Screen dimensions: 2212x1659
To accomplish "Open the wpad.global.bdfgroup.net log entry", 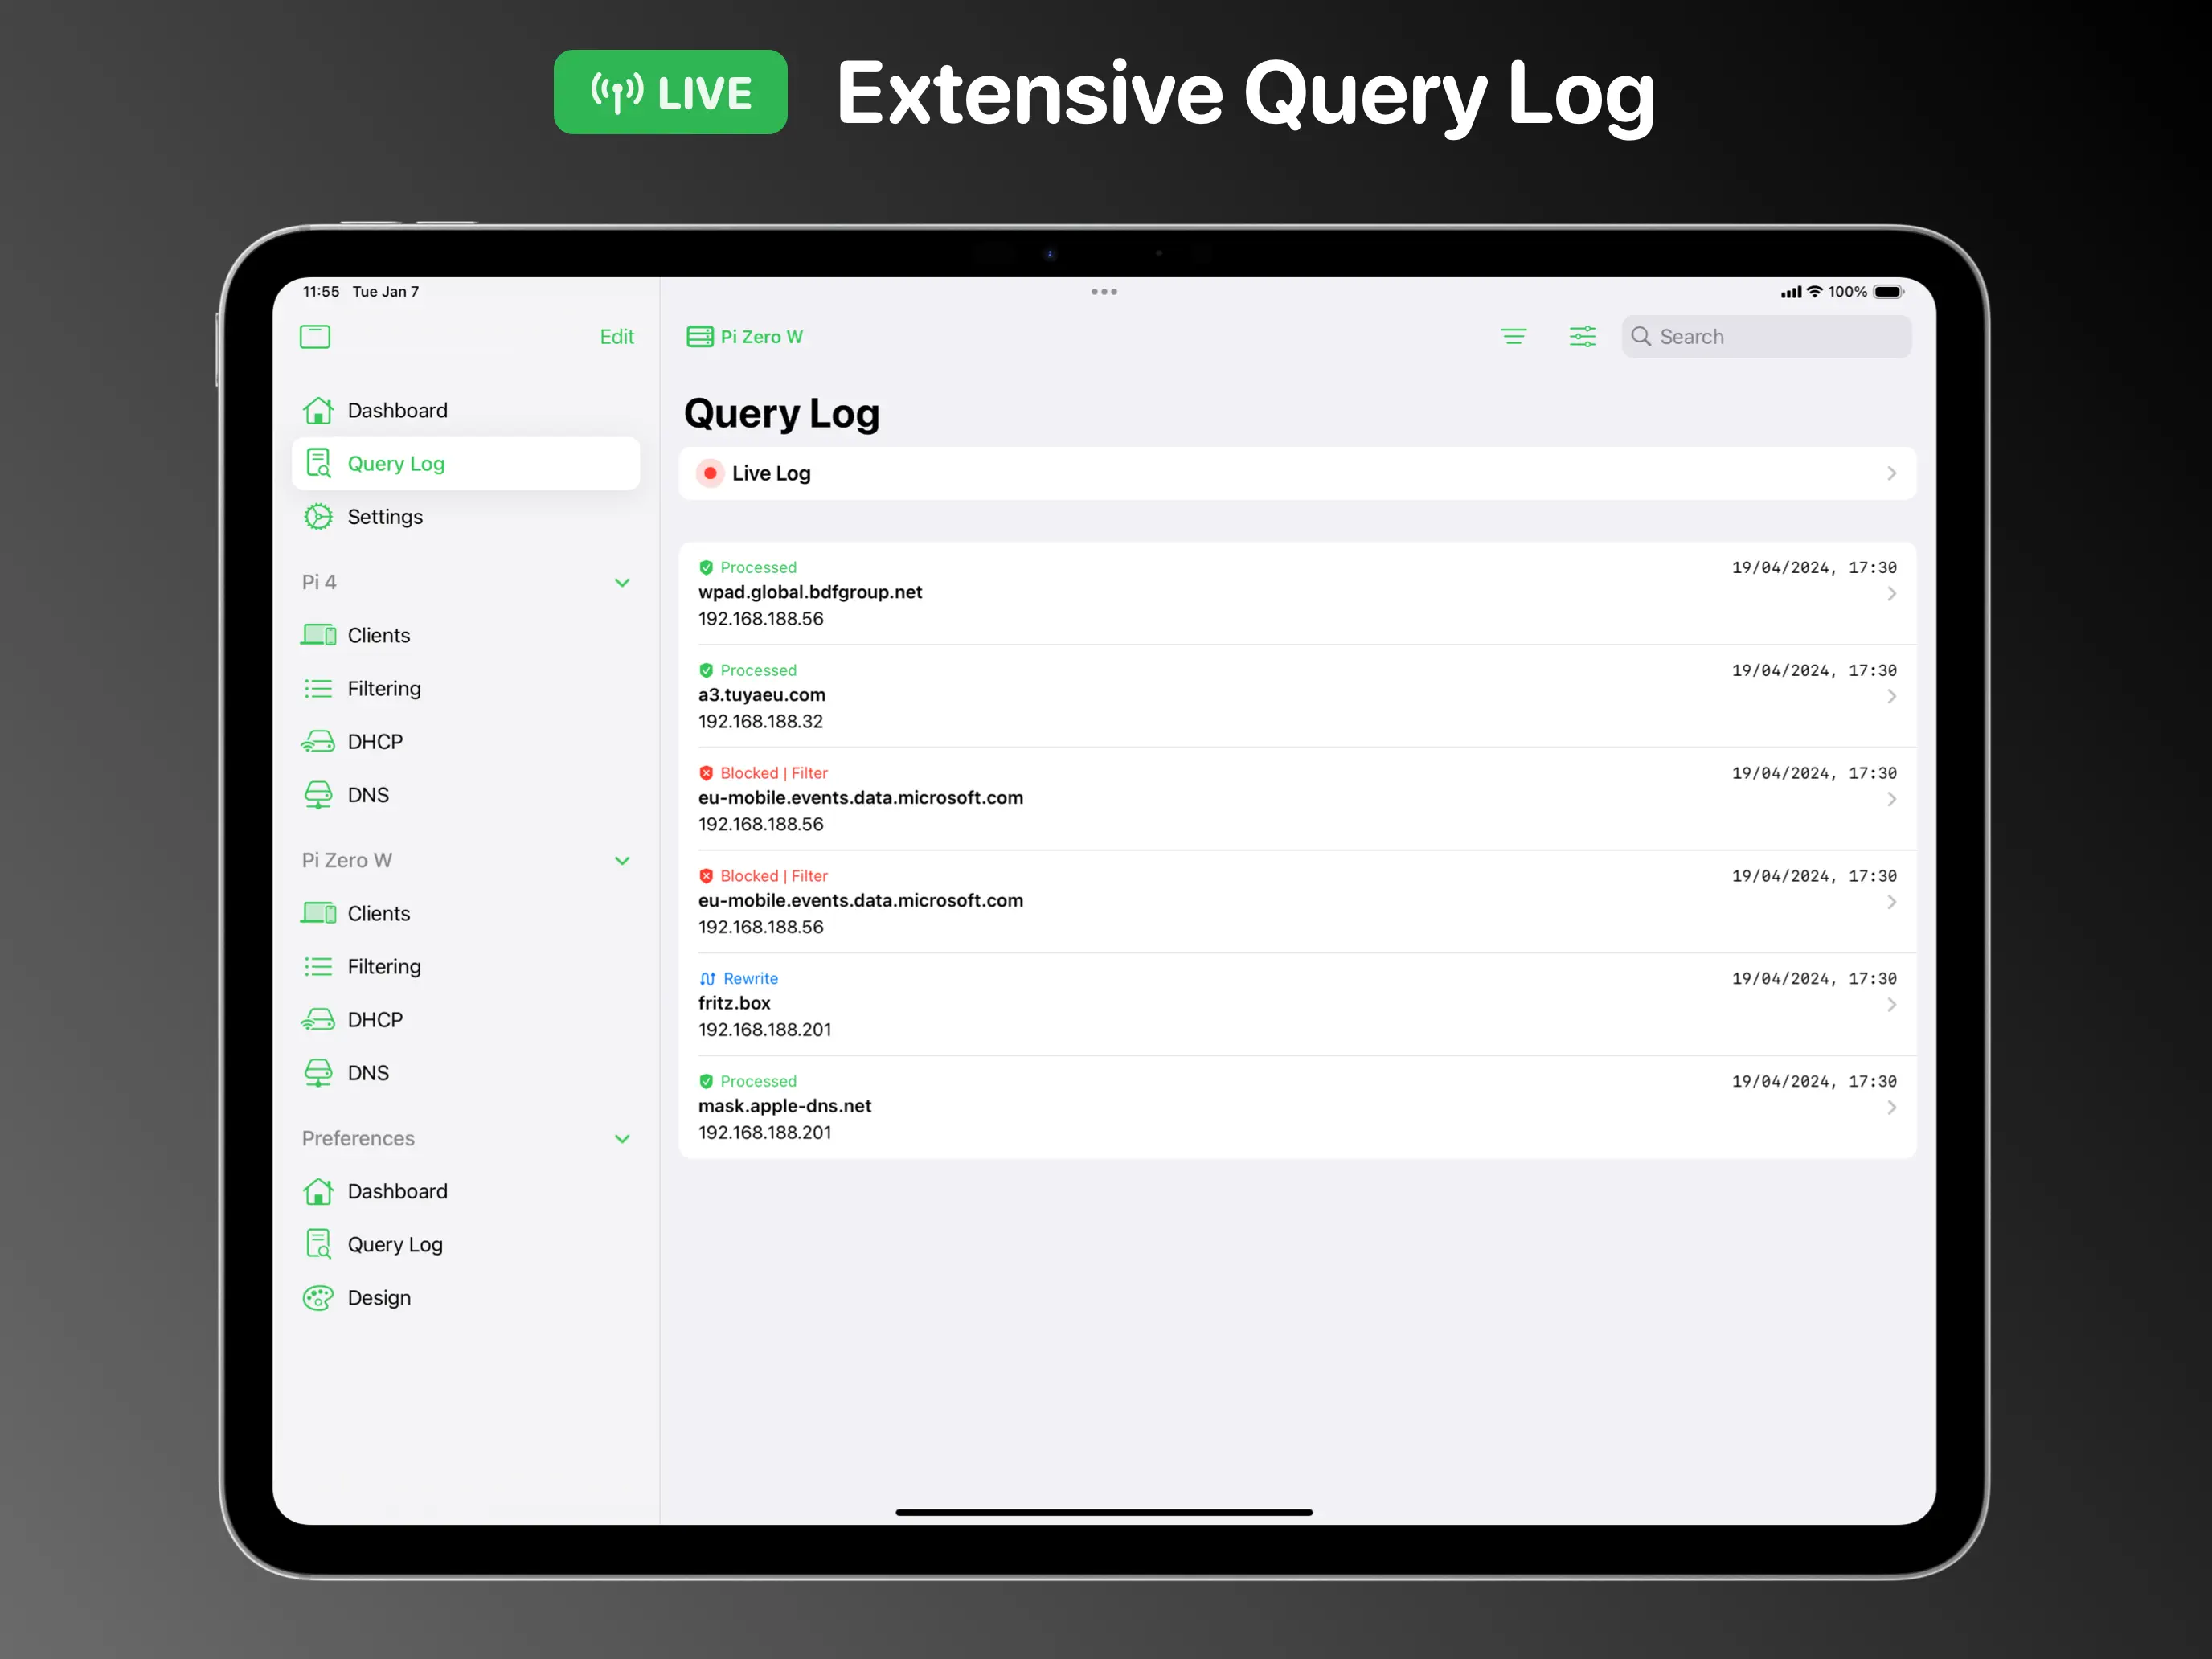I will pyautogui.click(x=1296, y=593).
